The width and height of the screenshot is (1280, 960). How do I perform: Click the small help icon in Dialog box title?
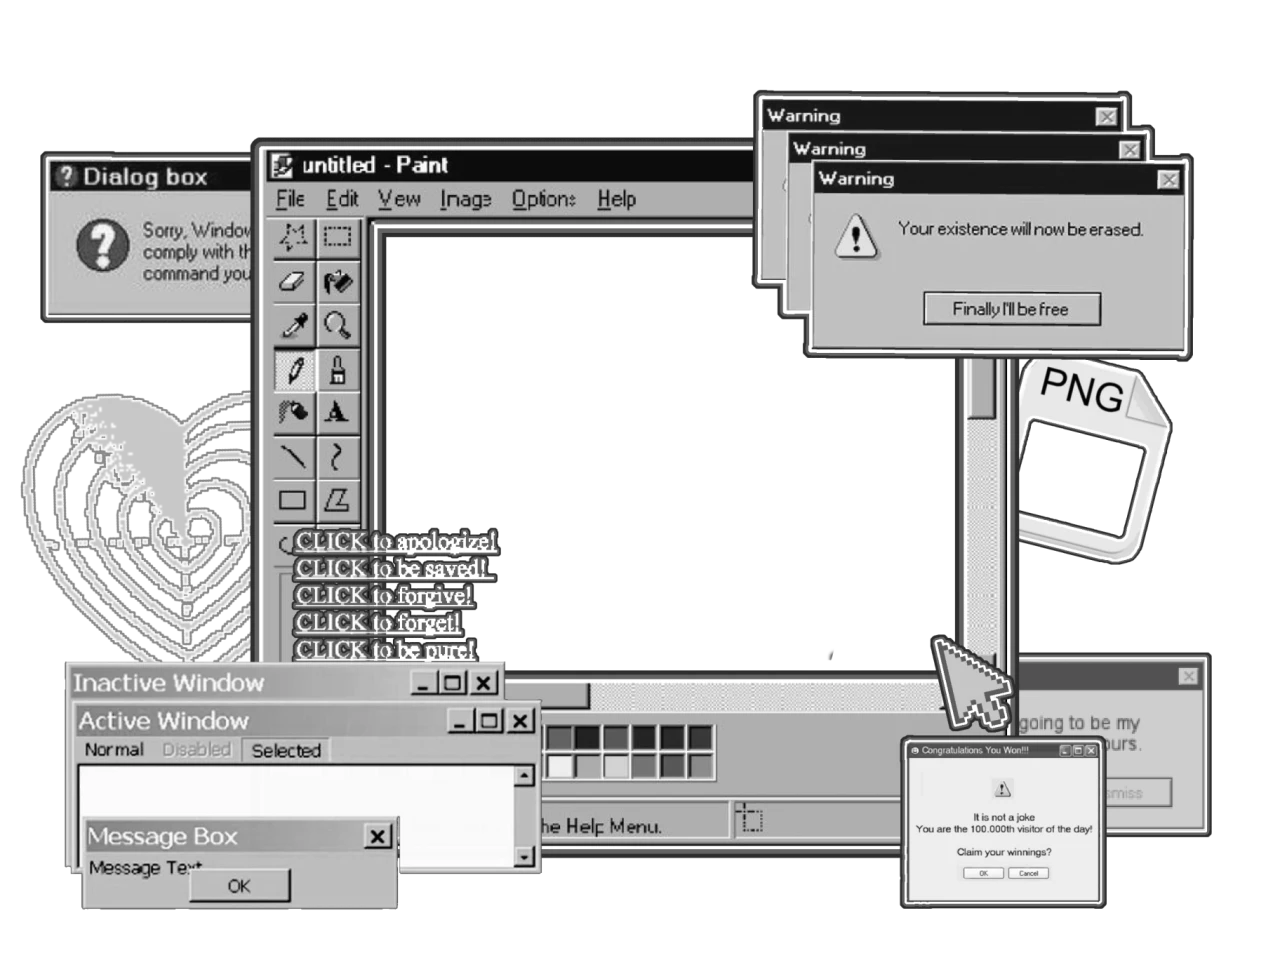(x=66, y=177)
